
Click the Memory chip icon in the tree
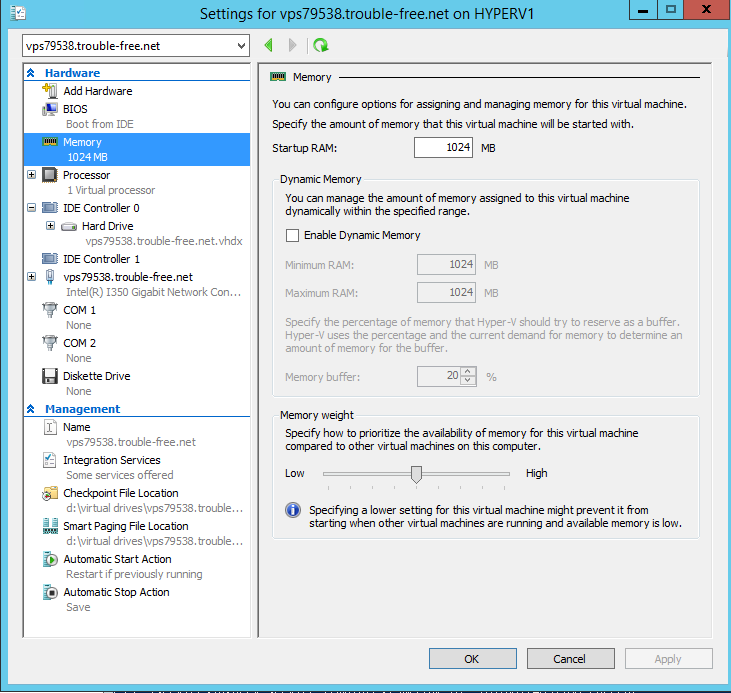click(x=50, y=141)
